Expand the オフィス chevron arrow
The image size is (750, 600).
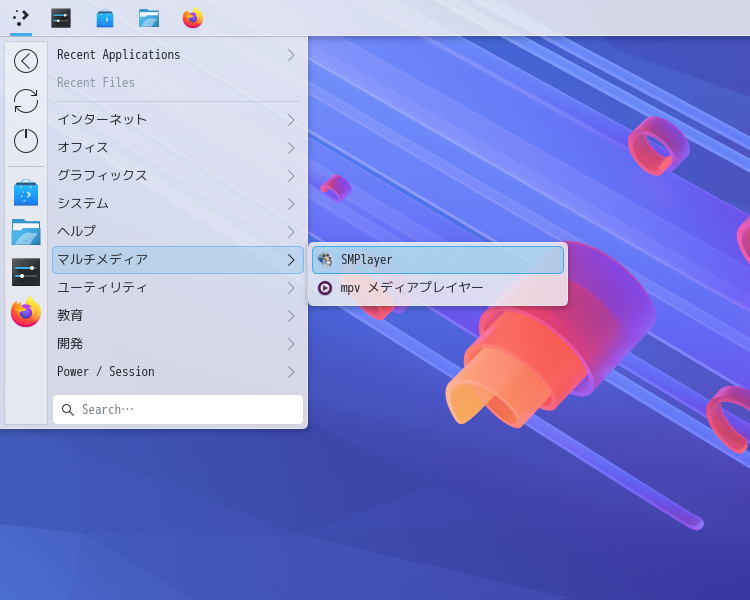(291, 148)
